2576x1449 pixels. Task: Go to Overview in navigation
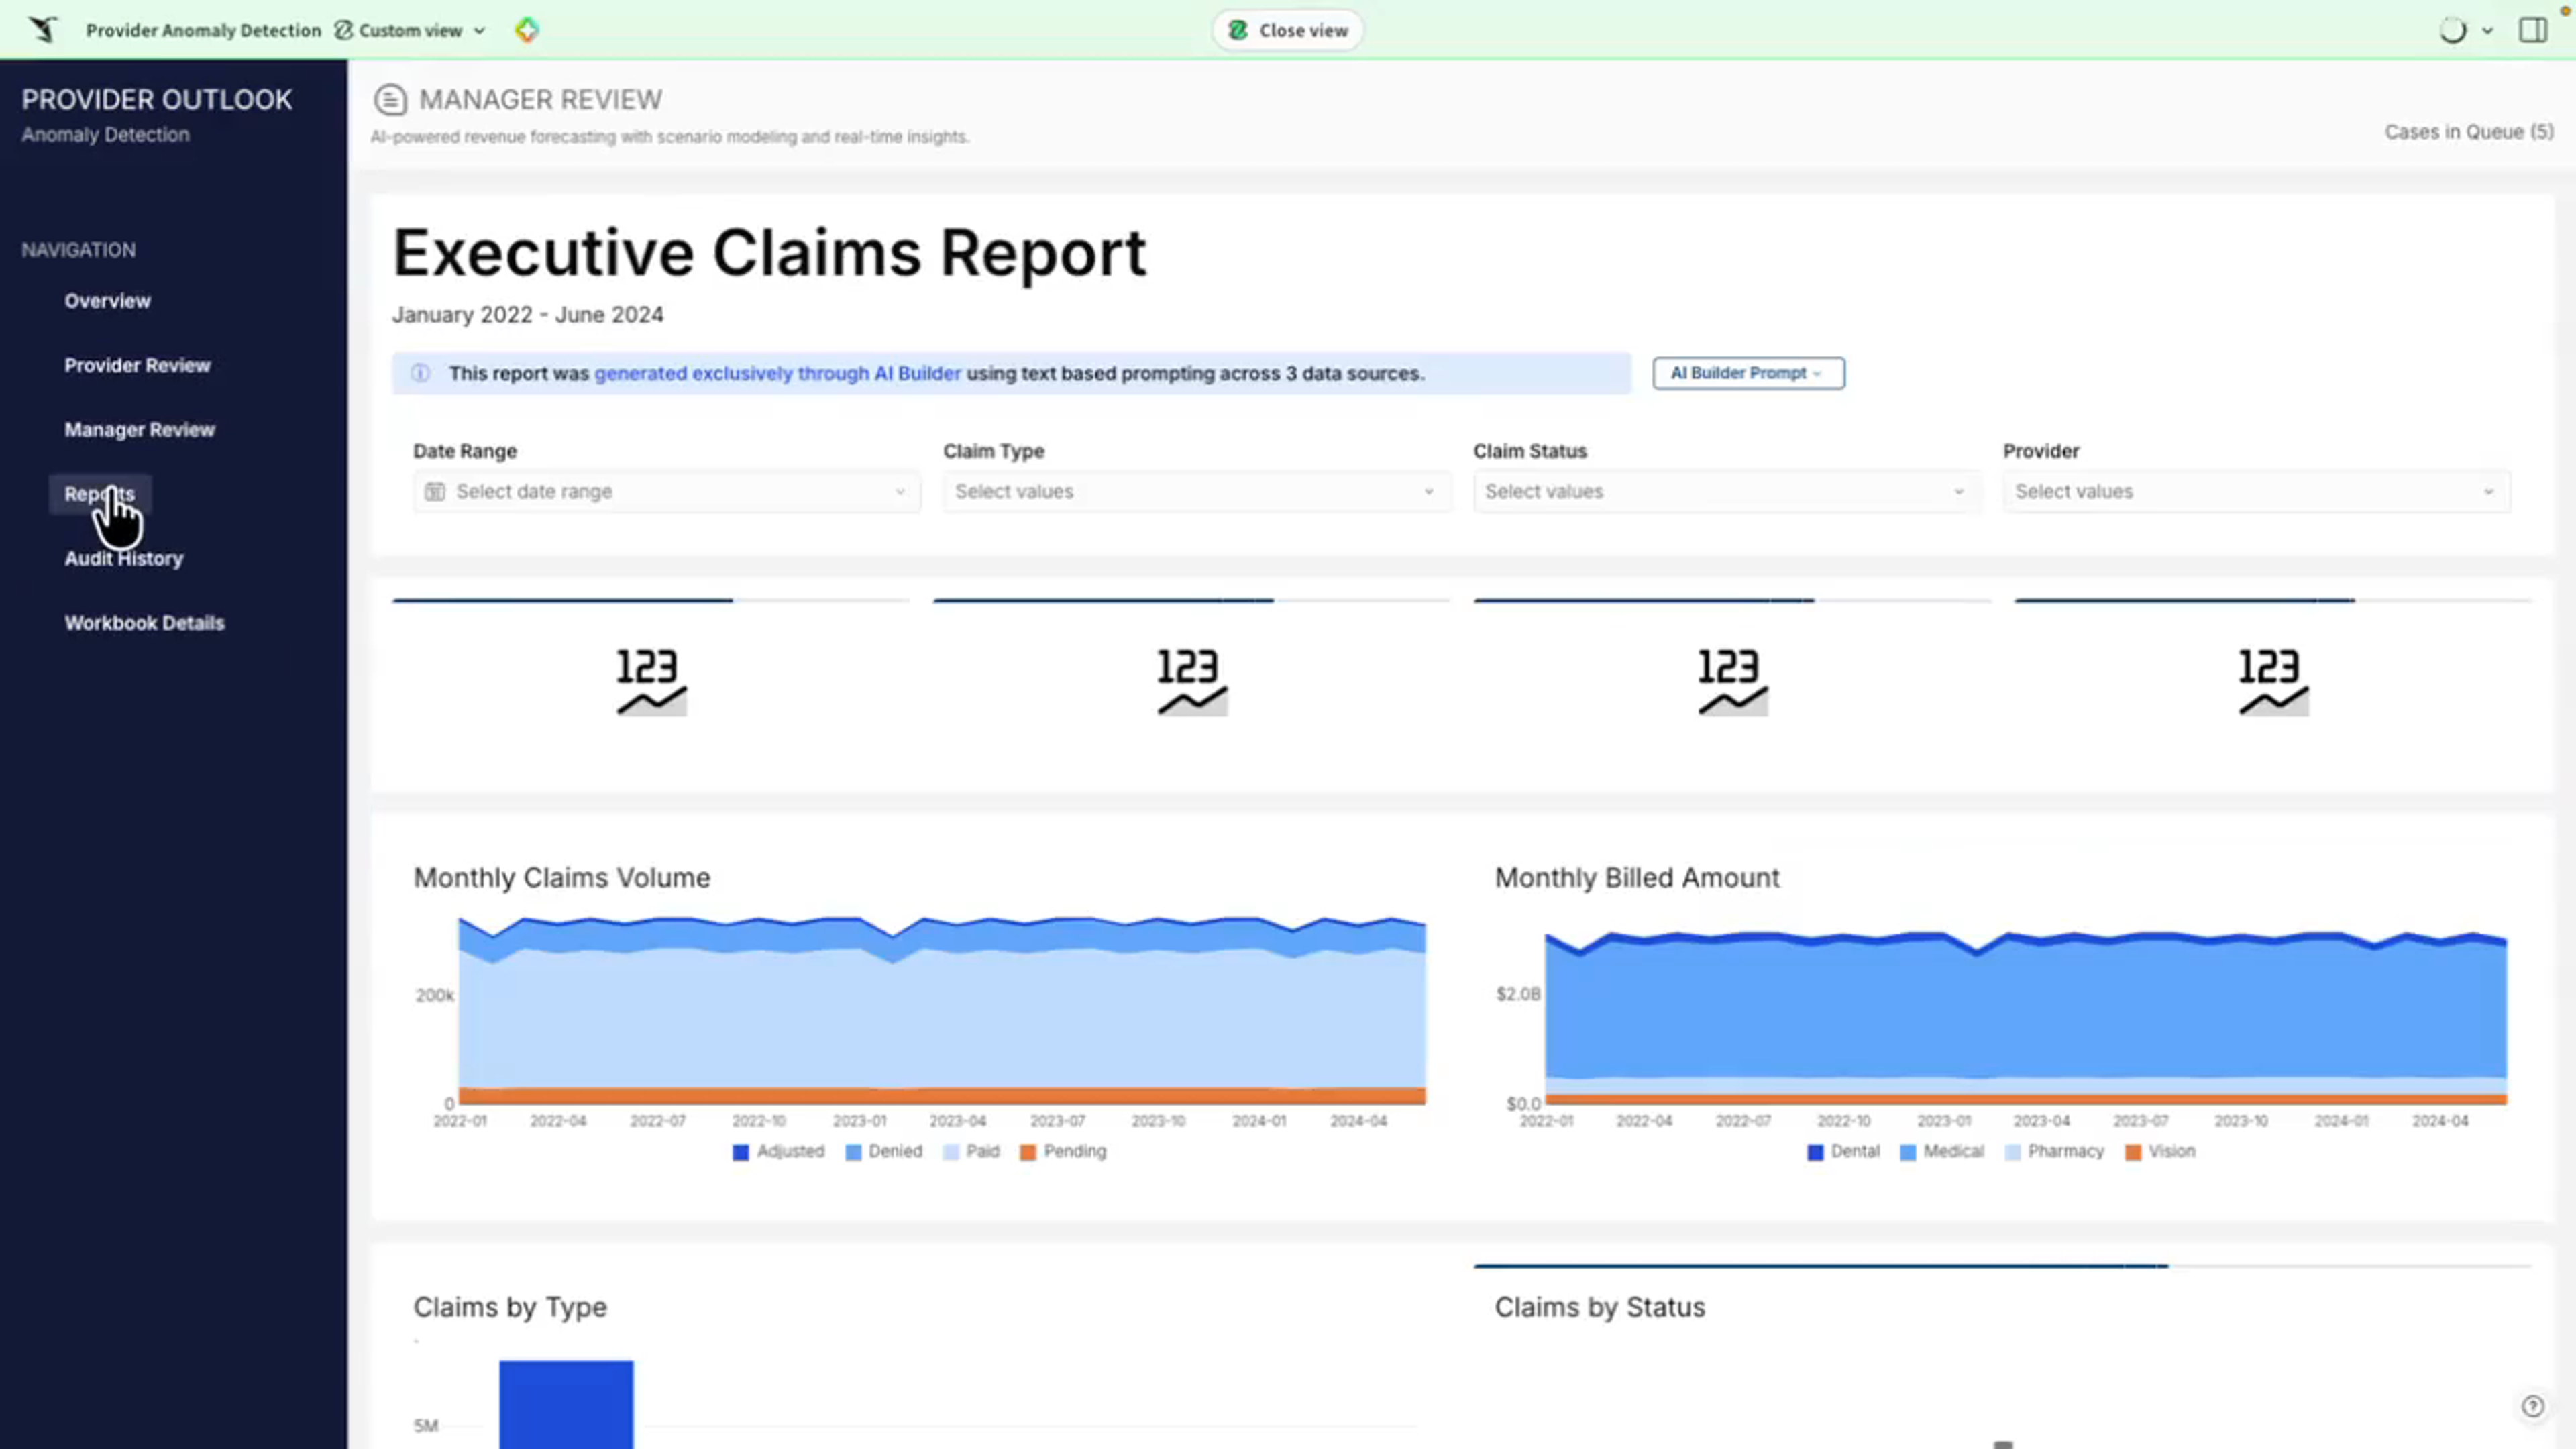(x=107, y=301)
